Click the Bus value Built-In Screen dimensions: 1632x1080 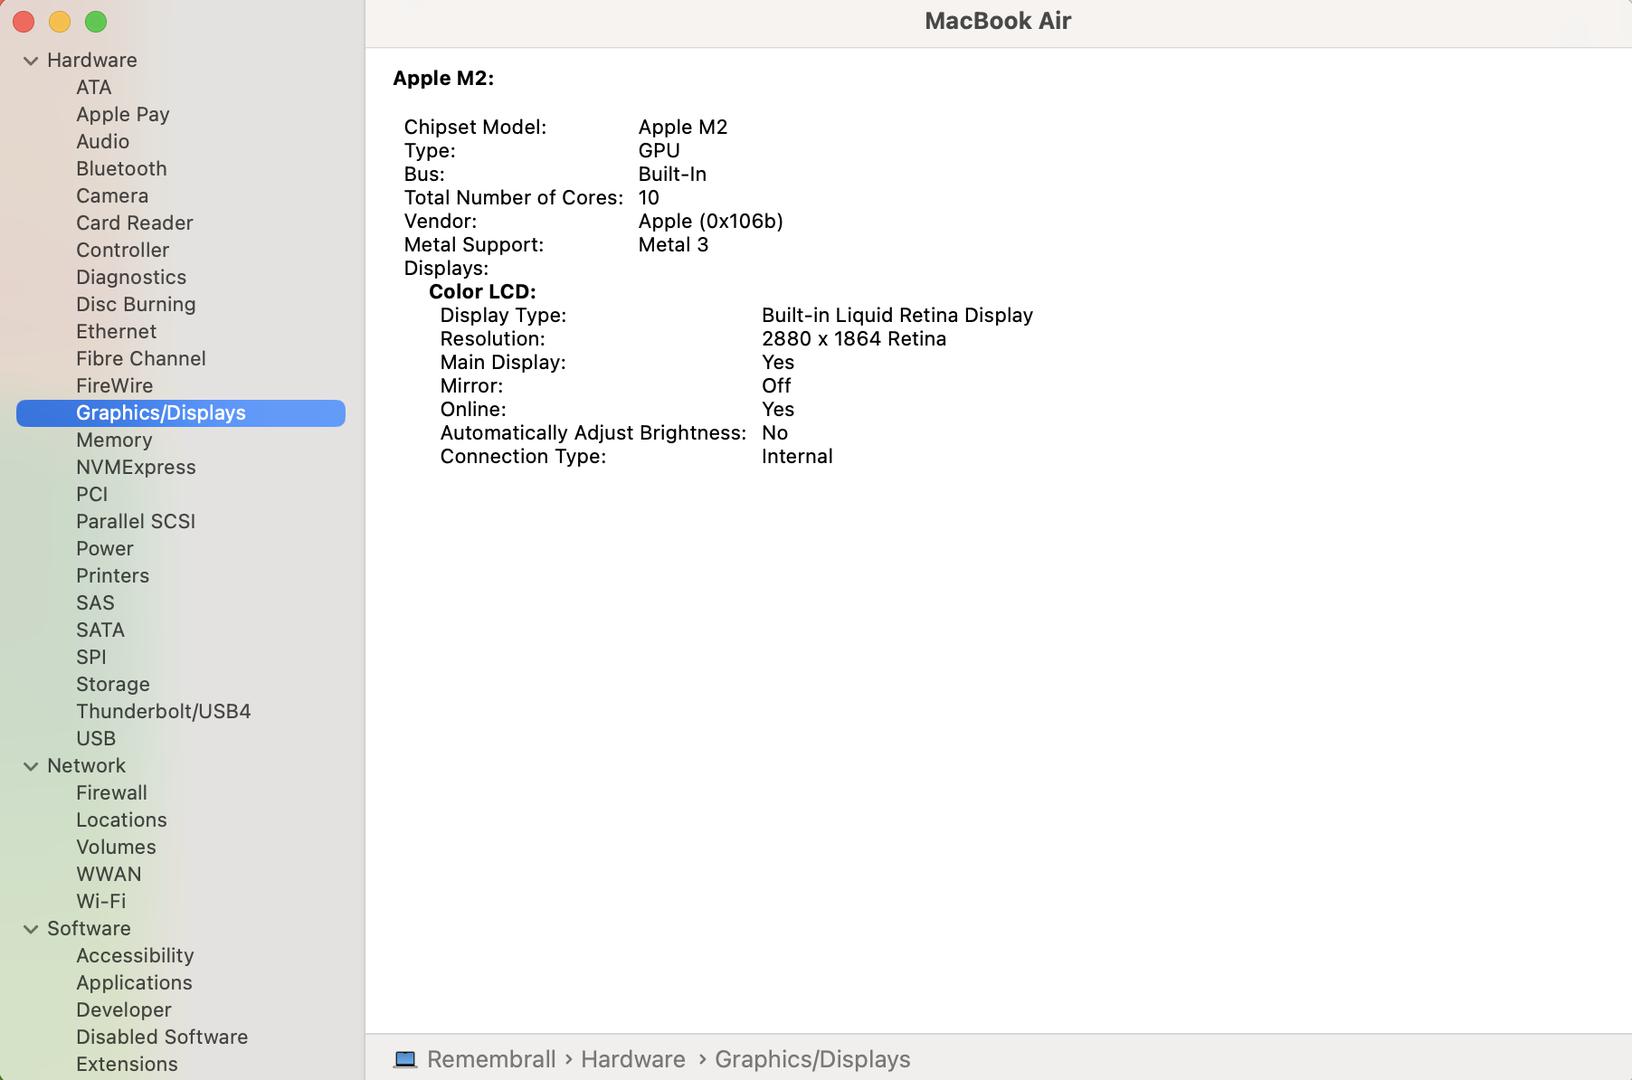(672, 174)
